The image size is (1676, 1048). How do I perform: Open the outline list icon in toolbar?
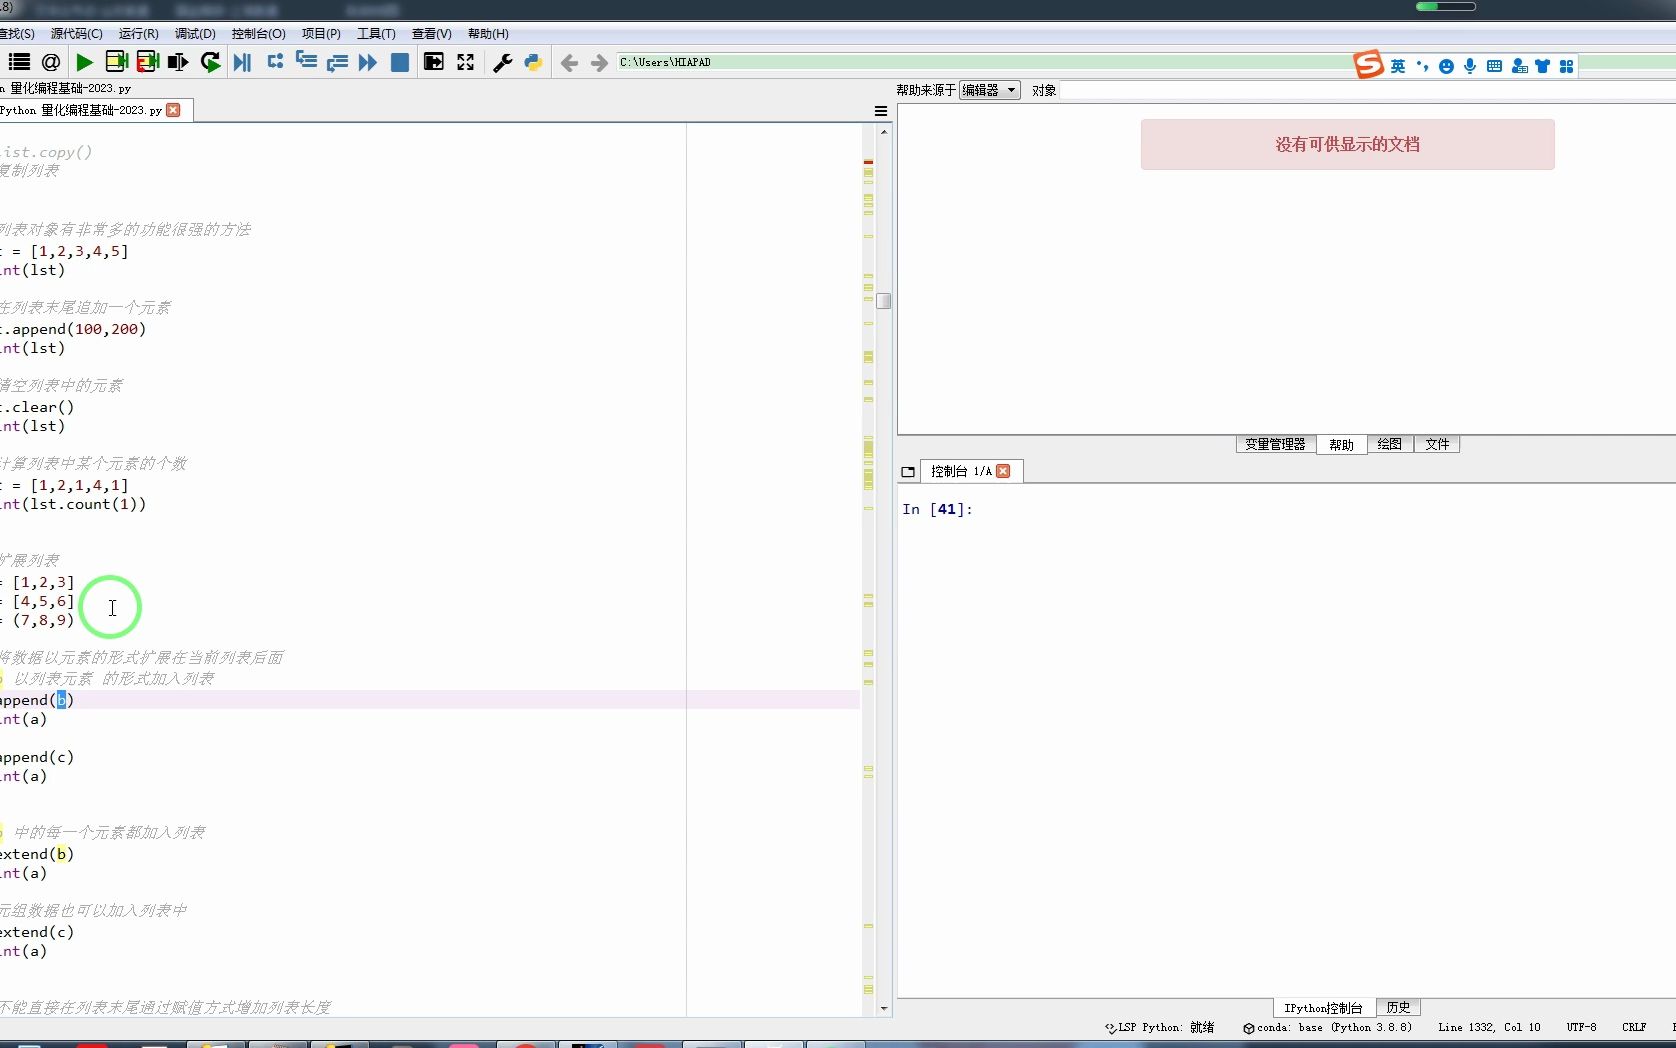[19, 62]
